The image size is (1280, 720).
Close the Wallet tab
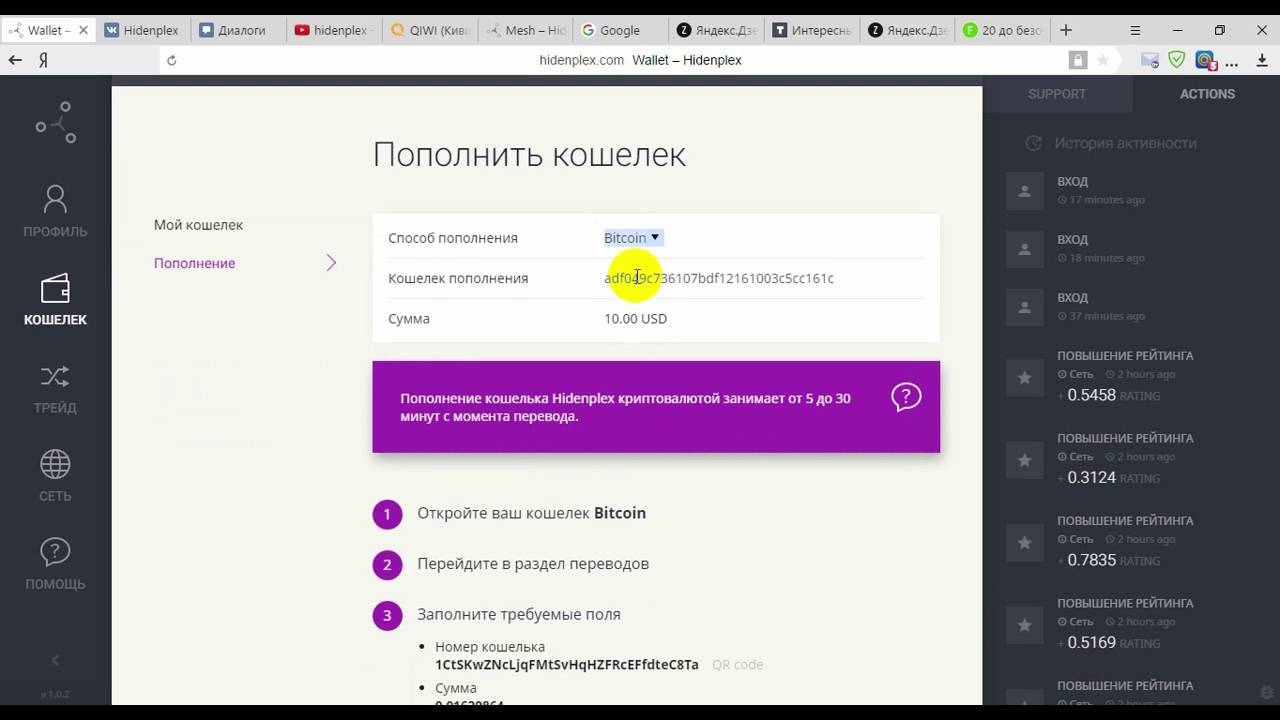(x=83, y=30)
